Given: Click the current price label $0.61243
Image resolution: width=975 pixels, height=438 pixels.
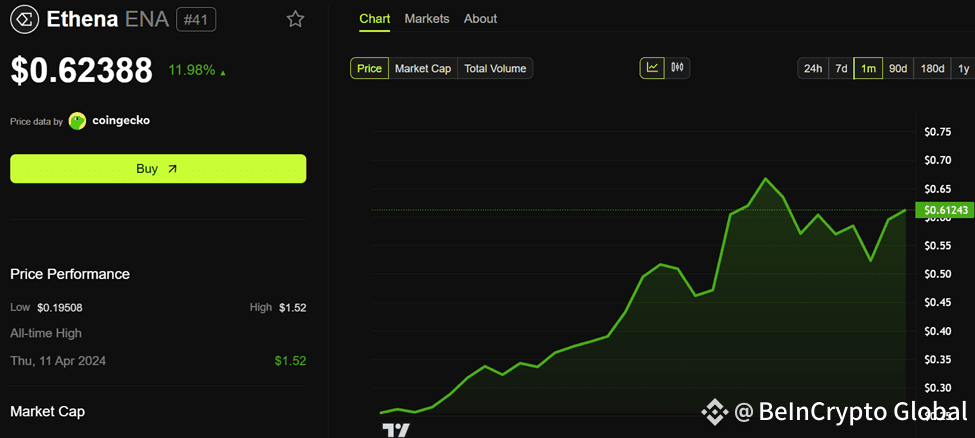Looking at the screenshot, I should [x=945, y=211].
